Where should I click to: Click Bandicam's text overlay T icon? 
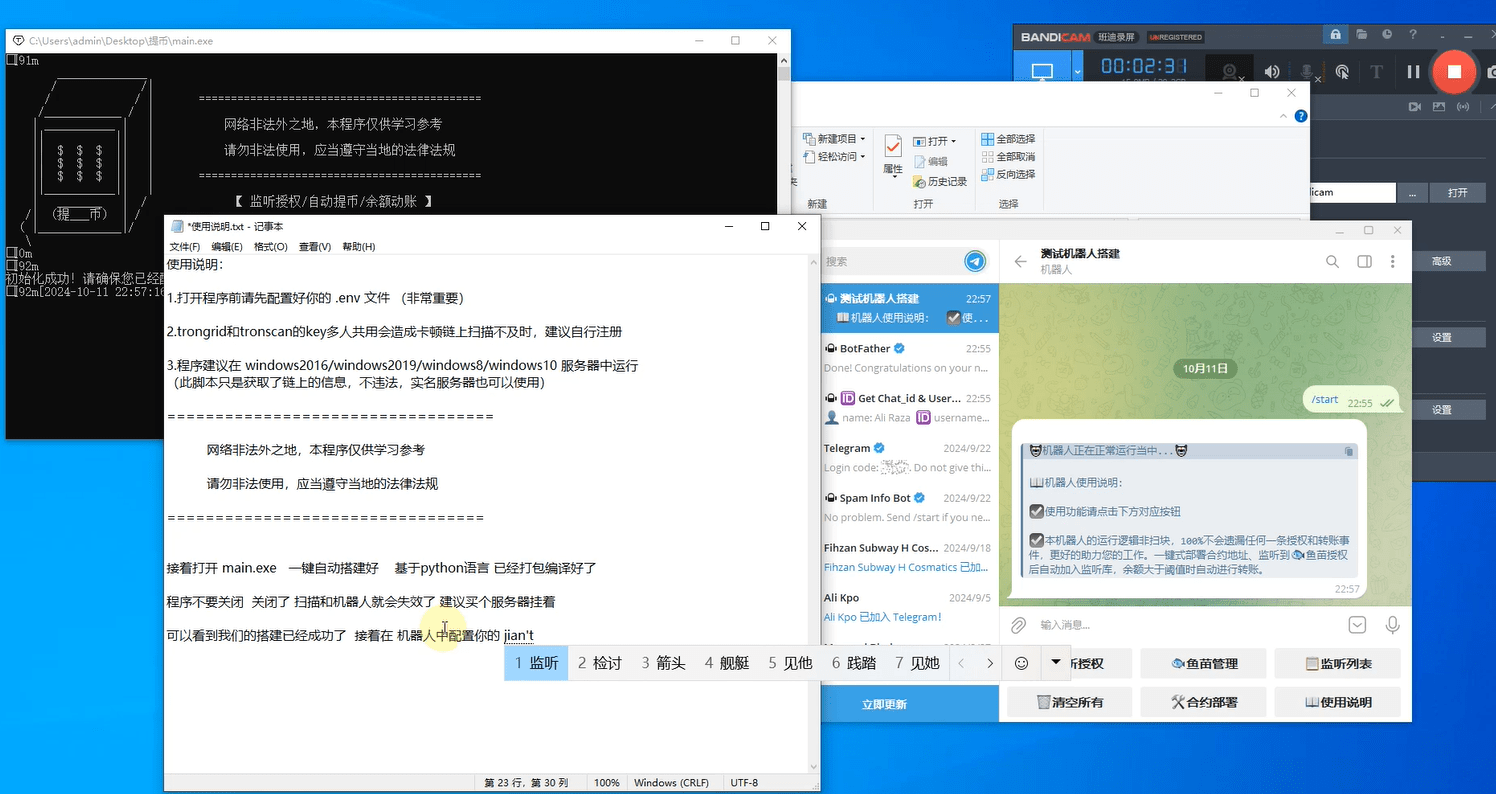point(1376,72)
